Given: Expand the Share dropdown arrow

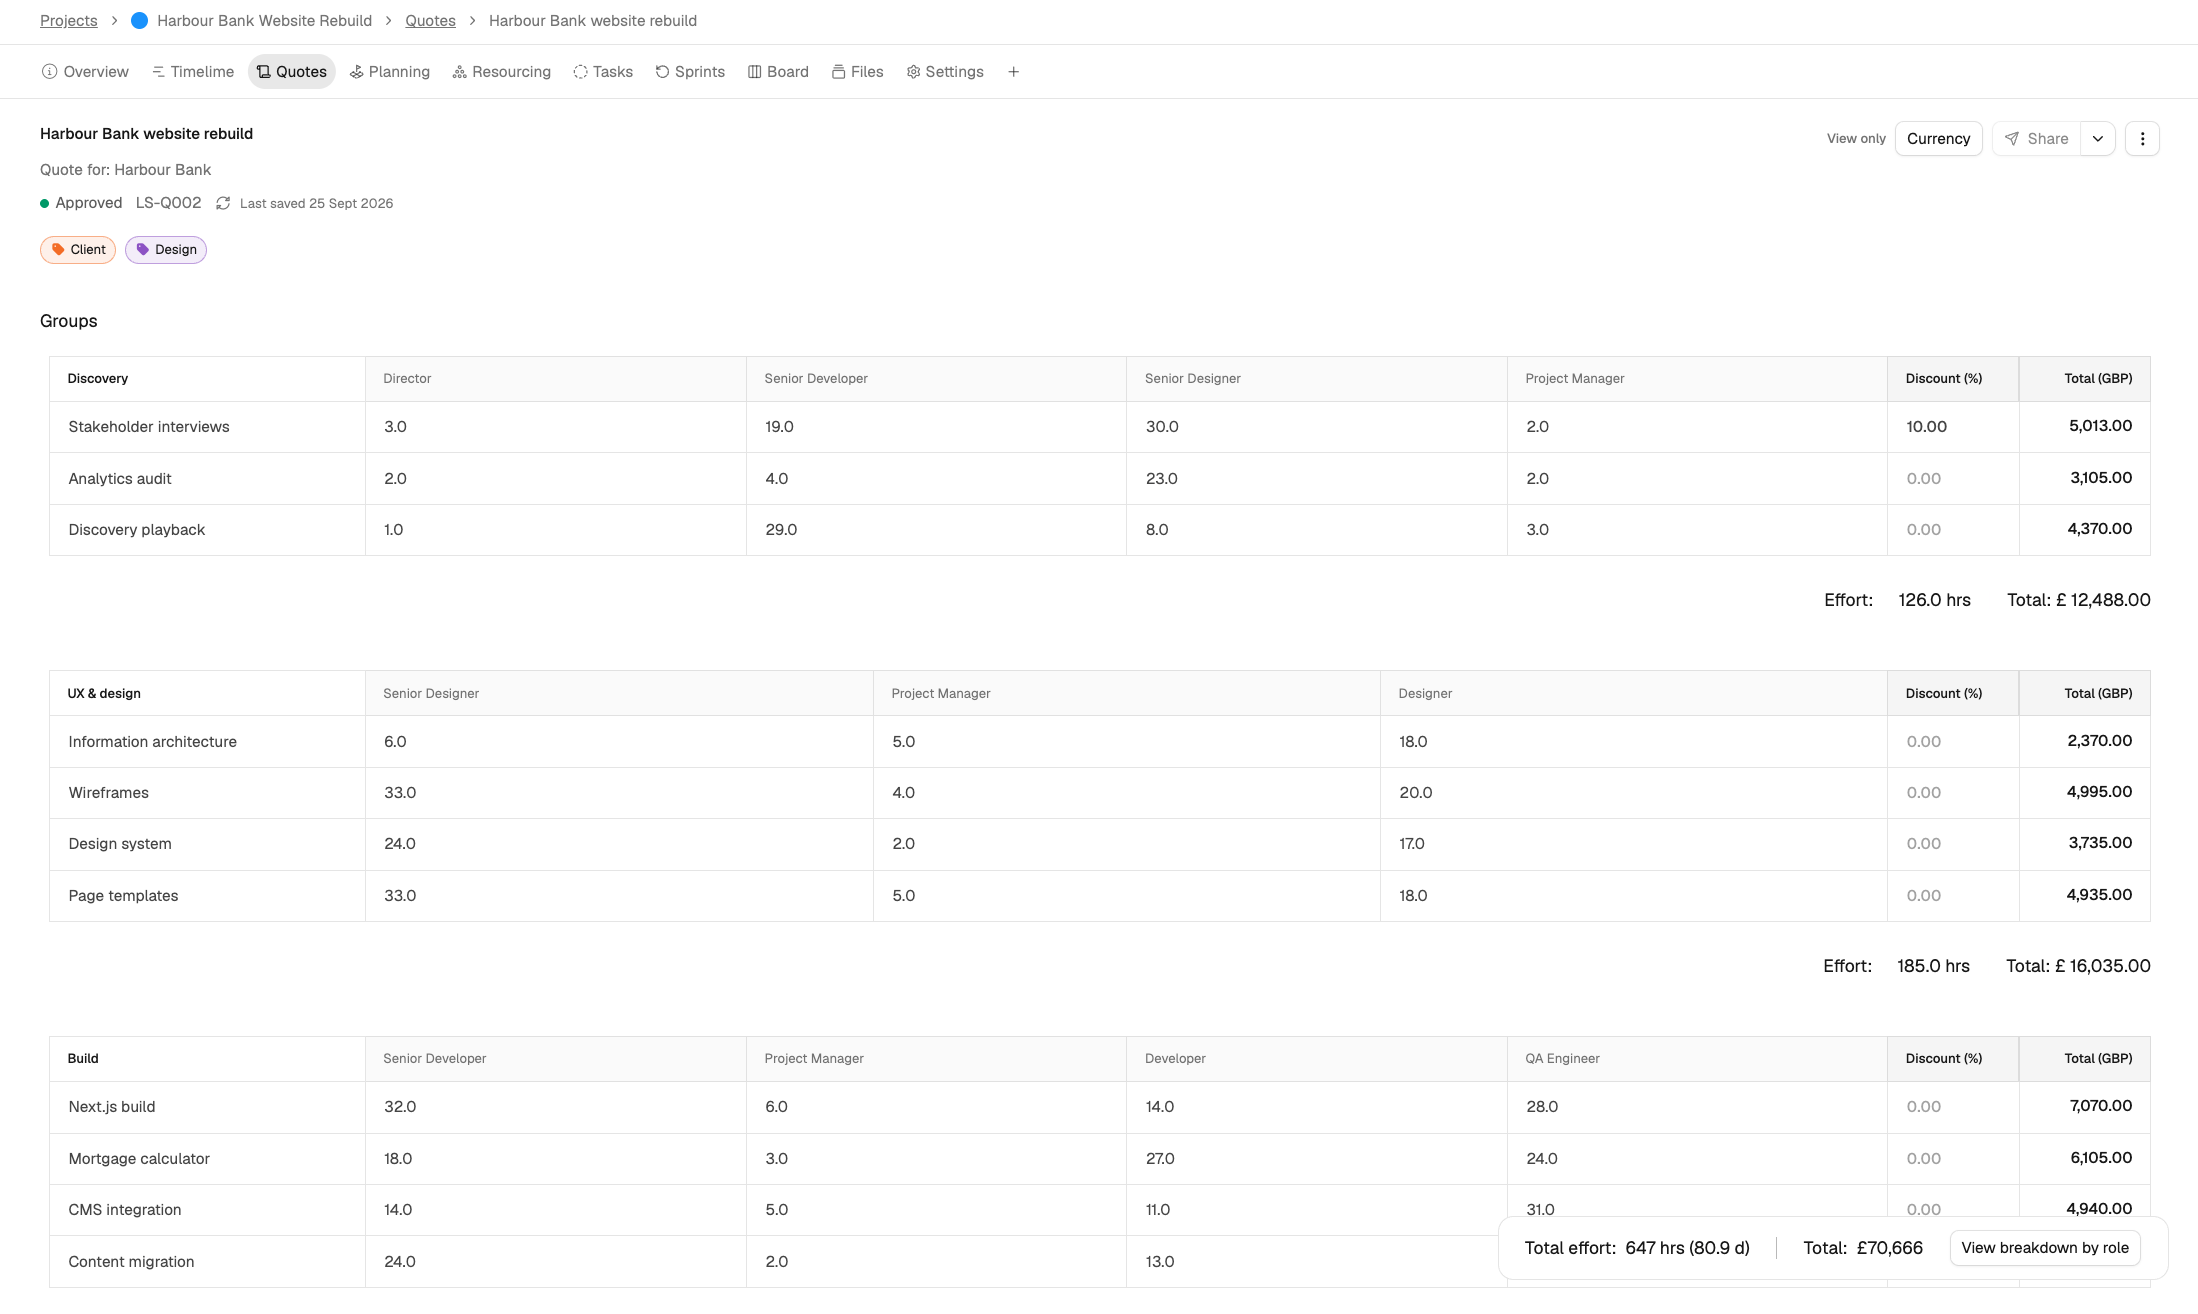Looking at the screenshot, I should (2098, 139).
